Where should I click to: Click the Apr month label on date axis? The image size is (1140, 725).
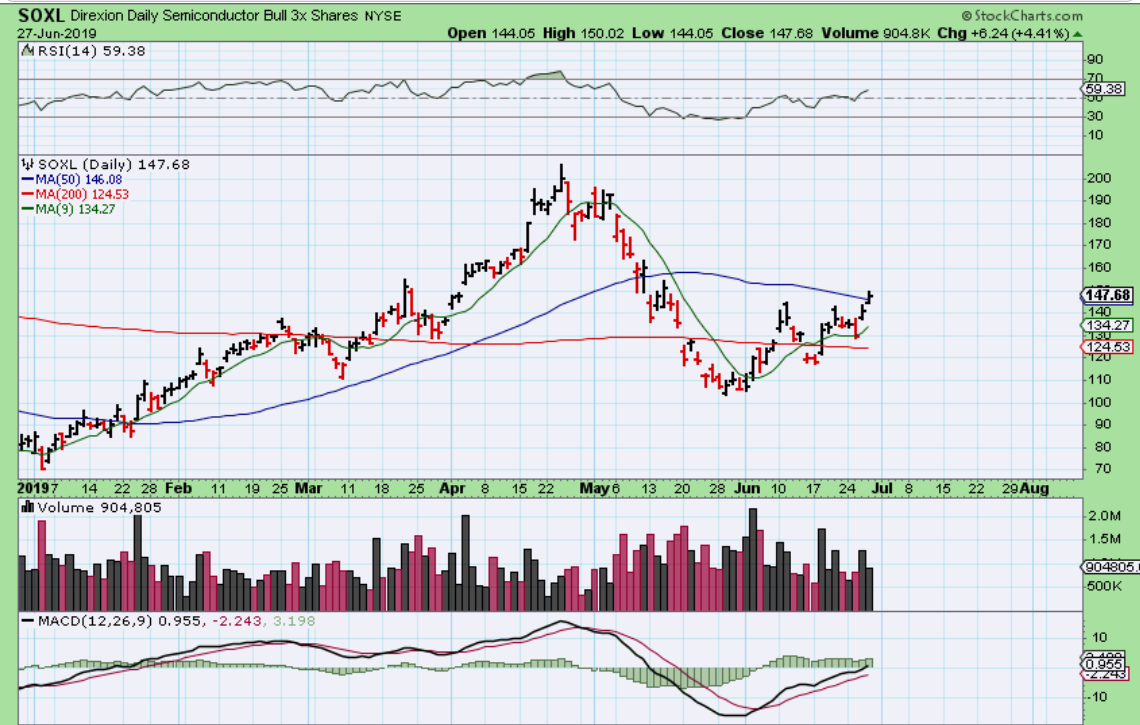451,489
